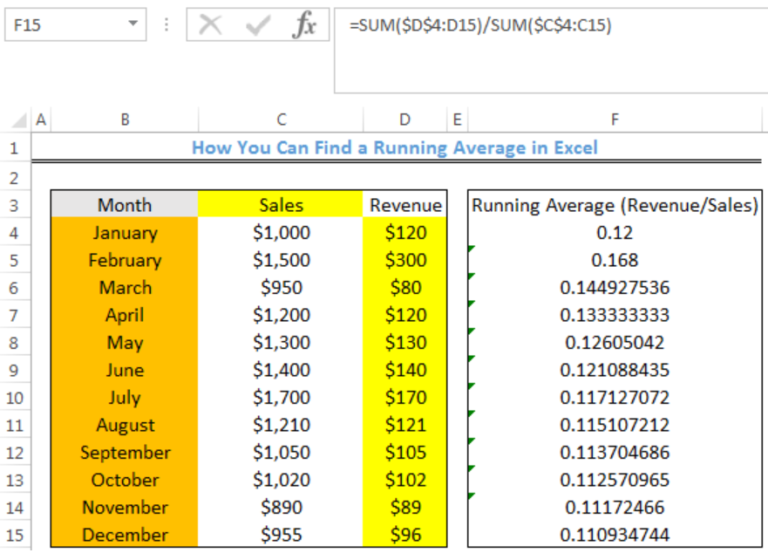Select December's running average value 0.110934744
This screenshot has height=553, width=768.
click(x=614, y=535)
